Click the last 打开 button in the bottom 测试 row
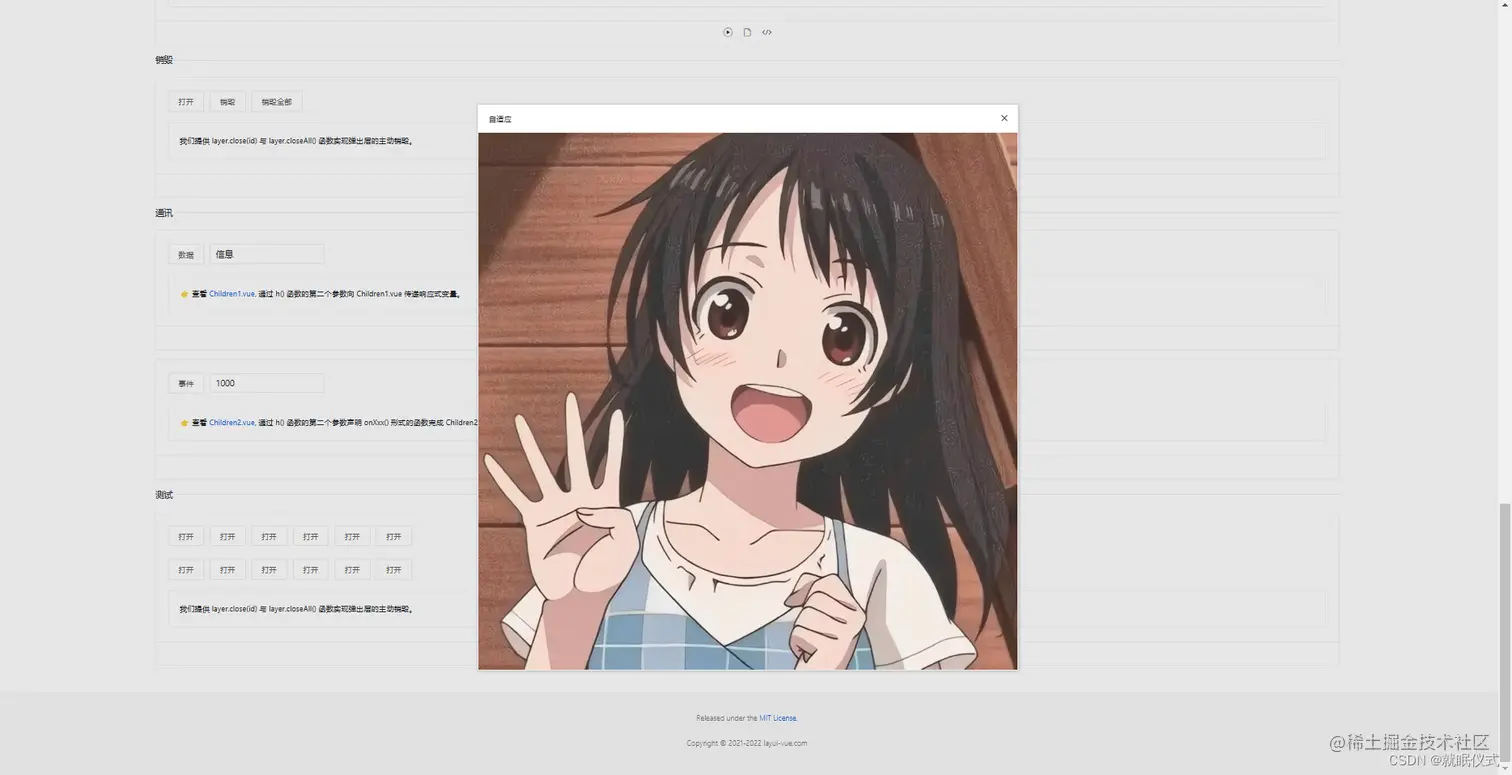The height and width of the screenshot is (775, 1512). 394,570
